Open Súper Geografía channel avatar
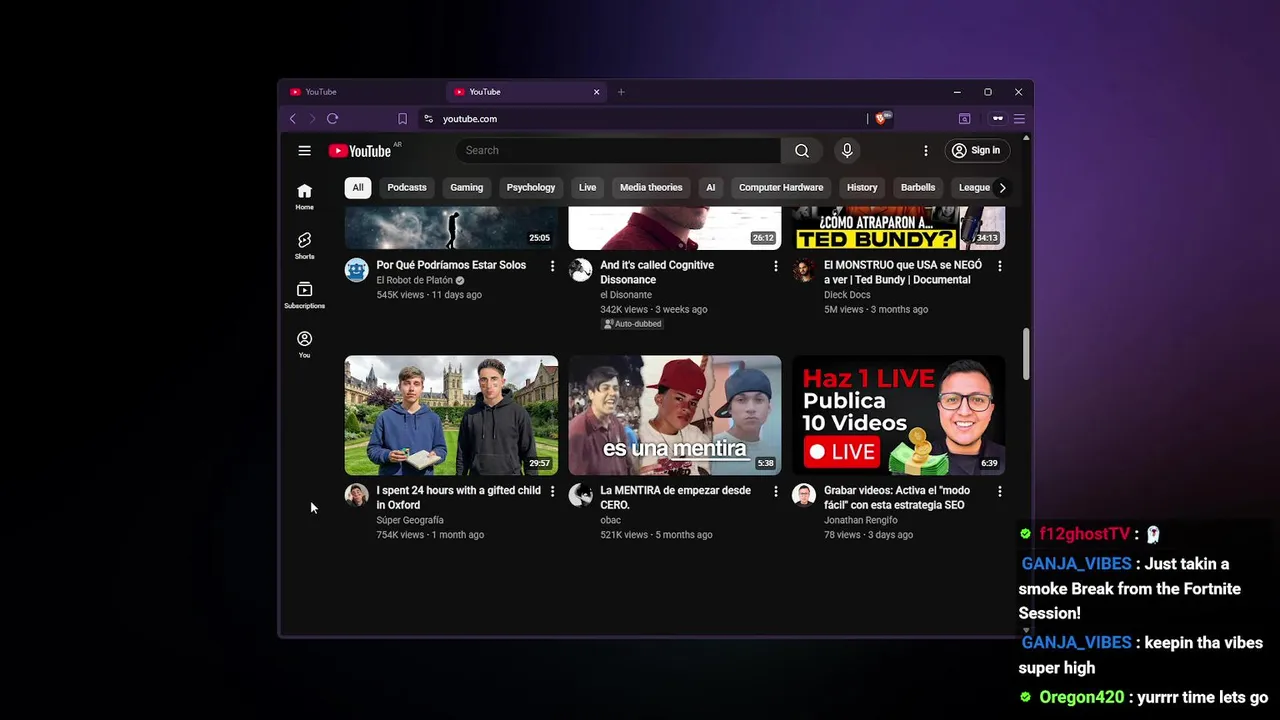Viewport: 1280px width, 720px height. click(357, 495)
